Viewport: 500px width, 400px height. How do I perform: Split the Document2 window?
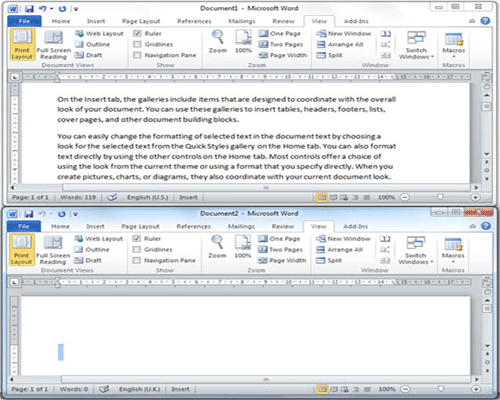(329, 260)
